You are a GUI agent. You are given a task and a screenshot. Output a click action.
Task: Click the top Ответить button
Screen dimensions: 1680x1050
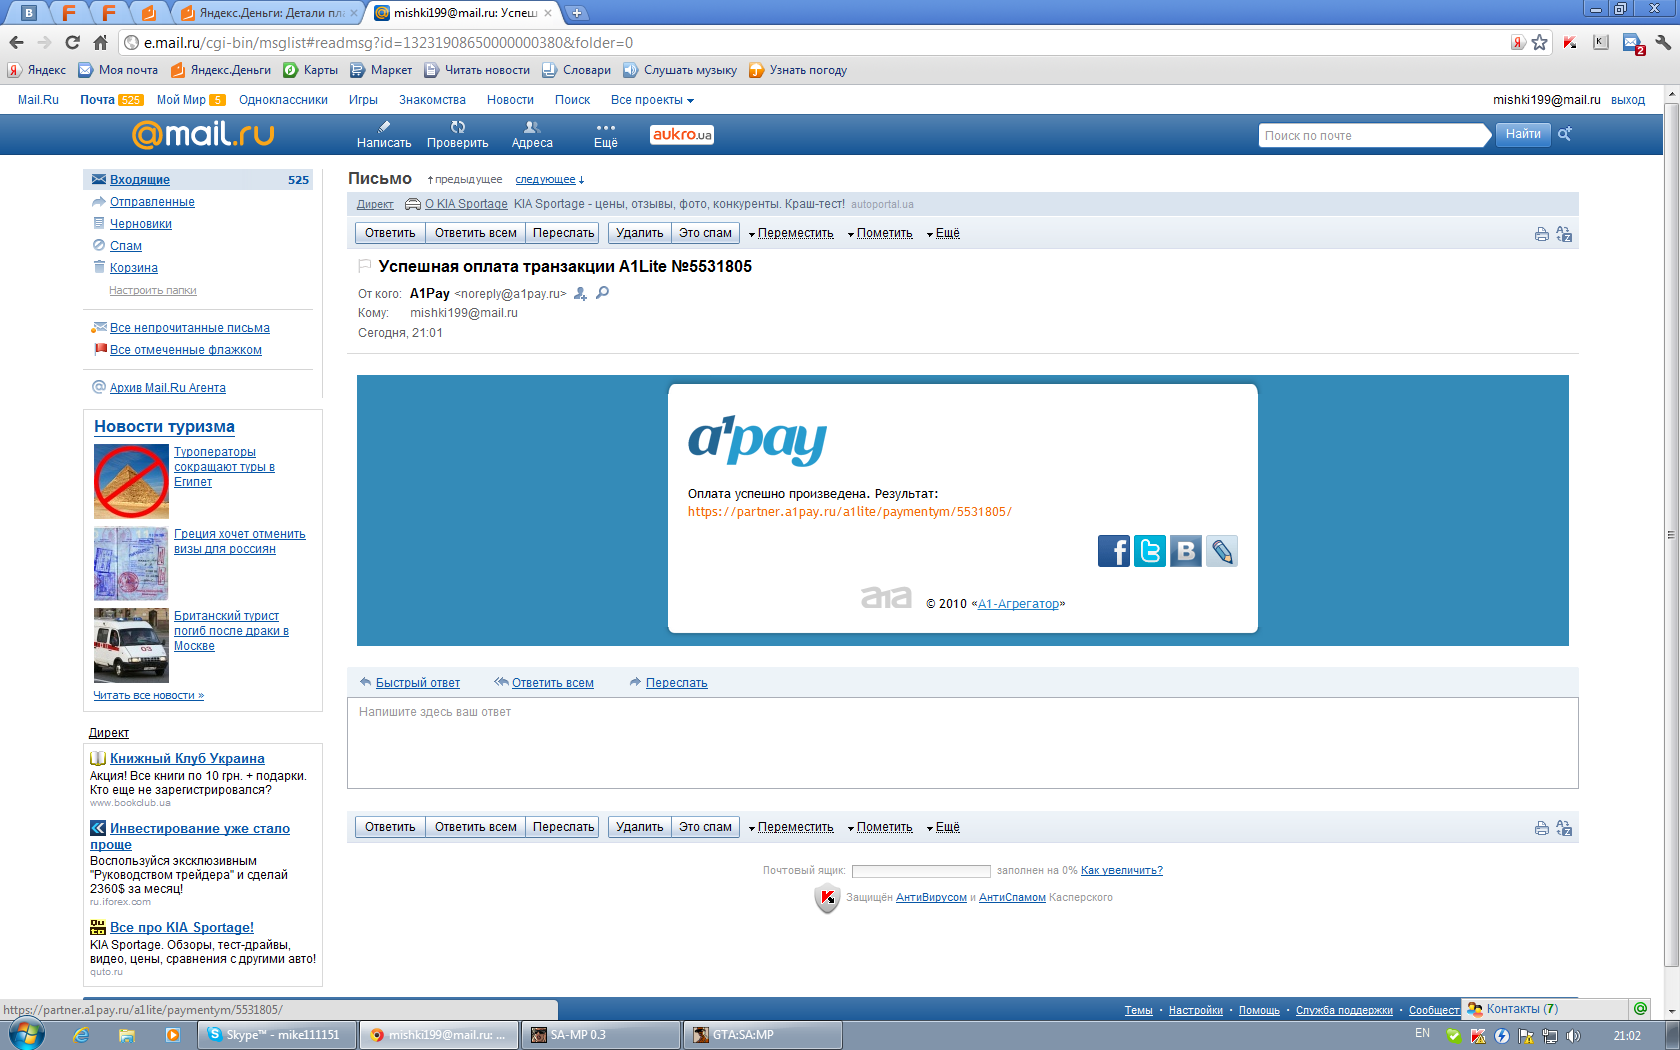click(x=390, y=233)
